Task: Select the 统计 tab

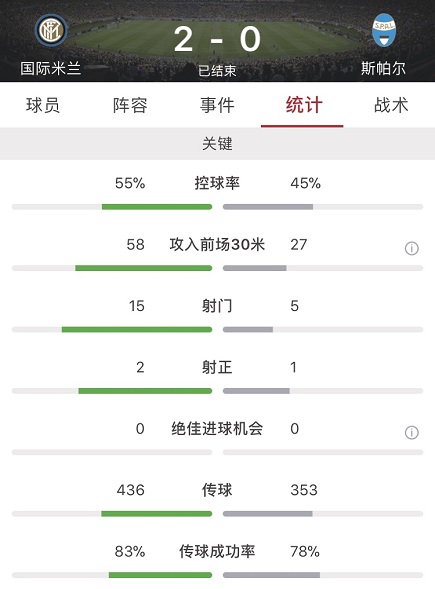Action: click(x=304, y=105)
